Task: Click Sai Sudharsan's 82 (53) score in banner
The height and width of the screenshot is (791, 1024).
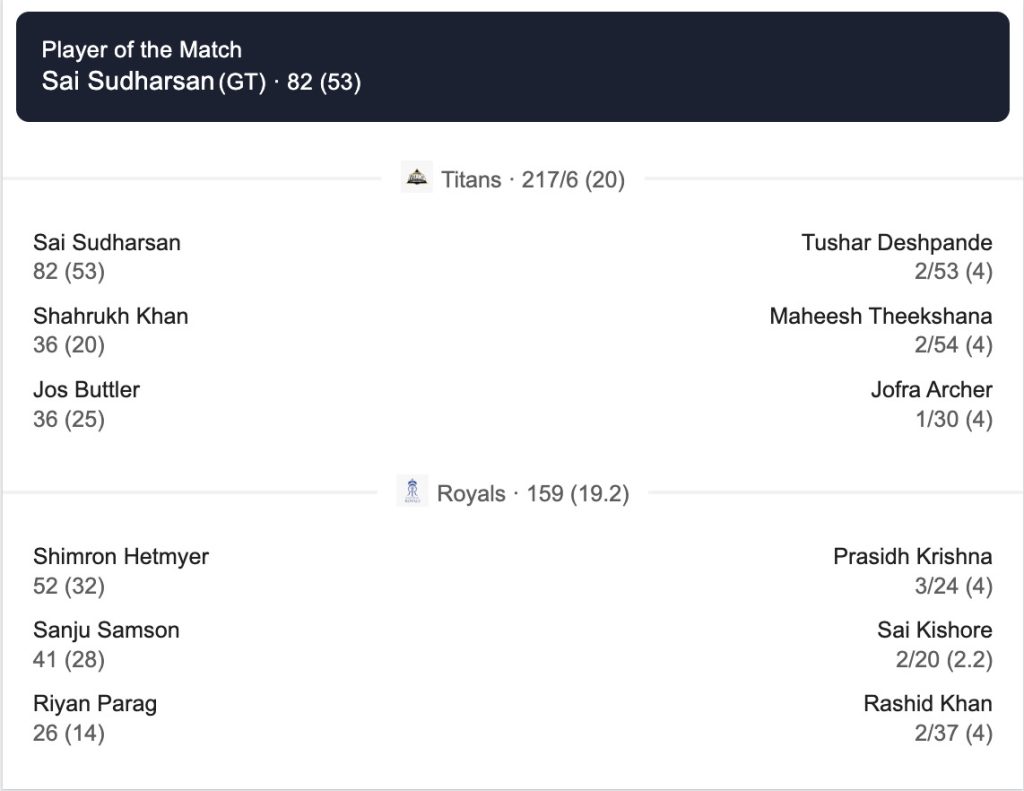Action: click(x=323, y=82)
